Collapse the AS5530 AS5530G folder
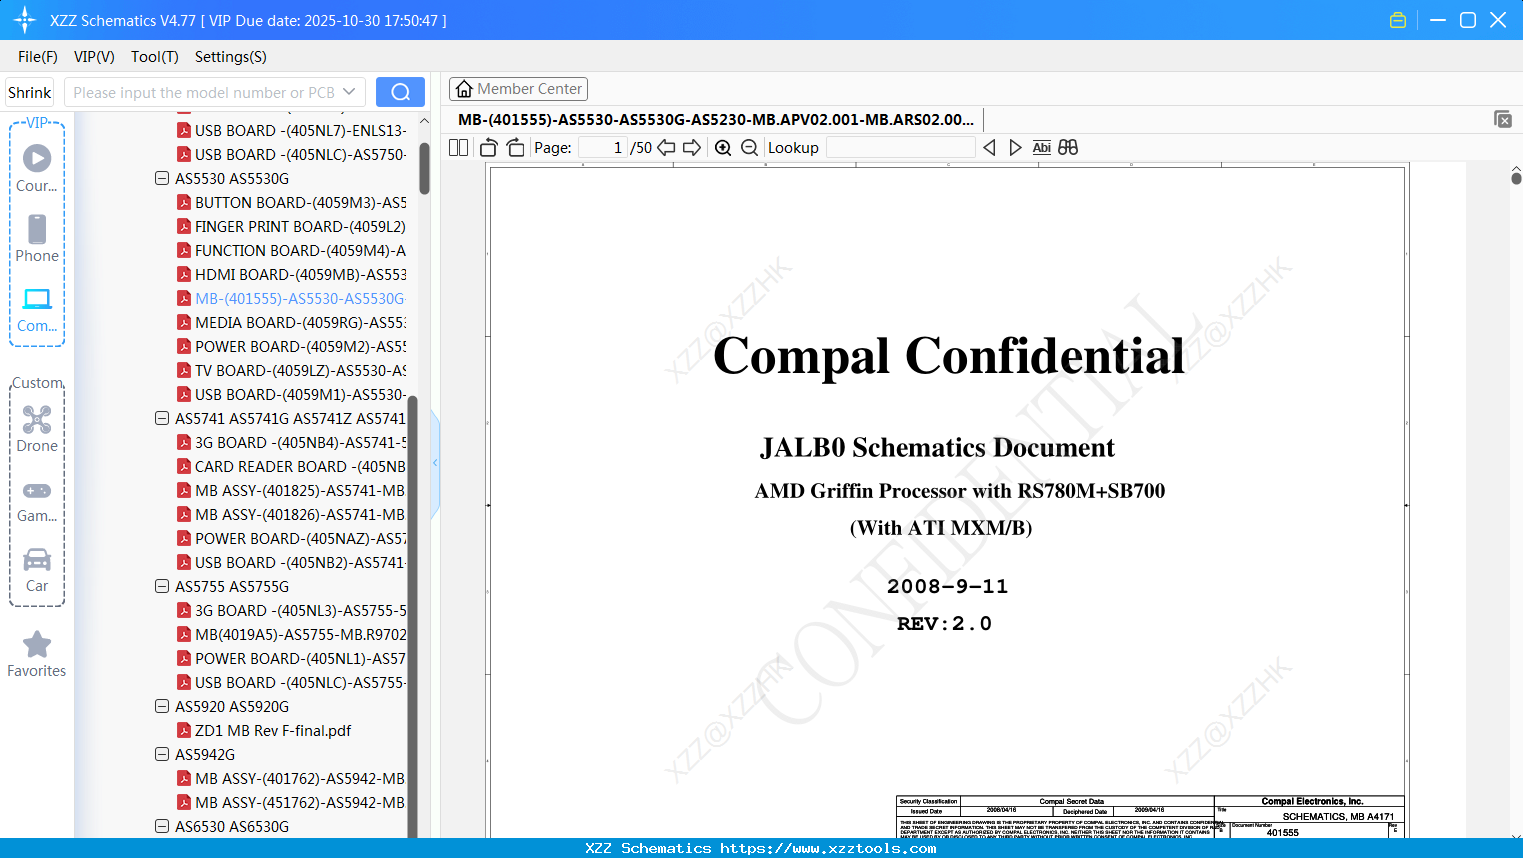Viewport: 1523px width, 858px height. click(162, 178)
